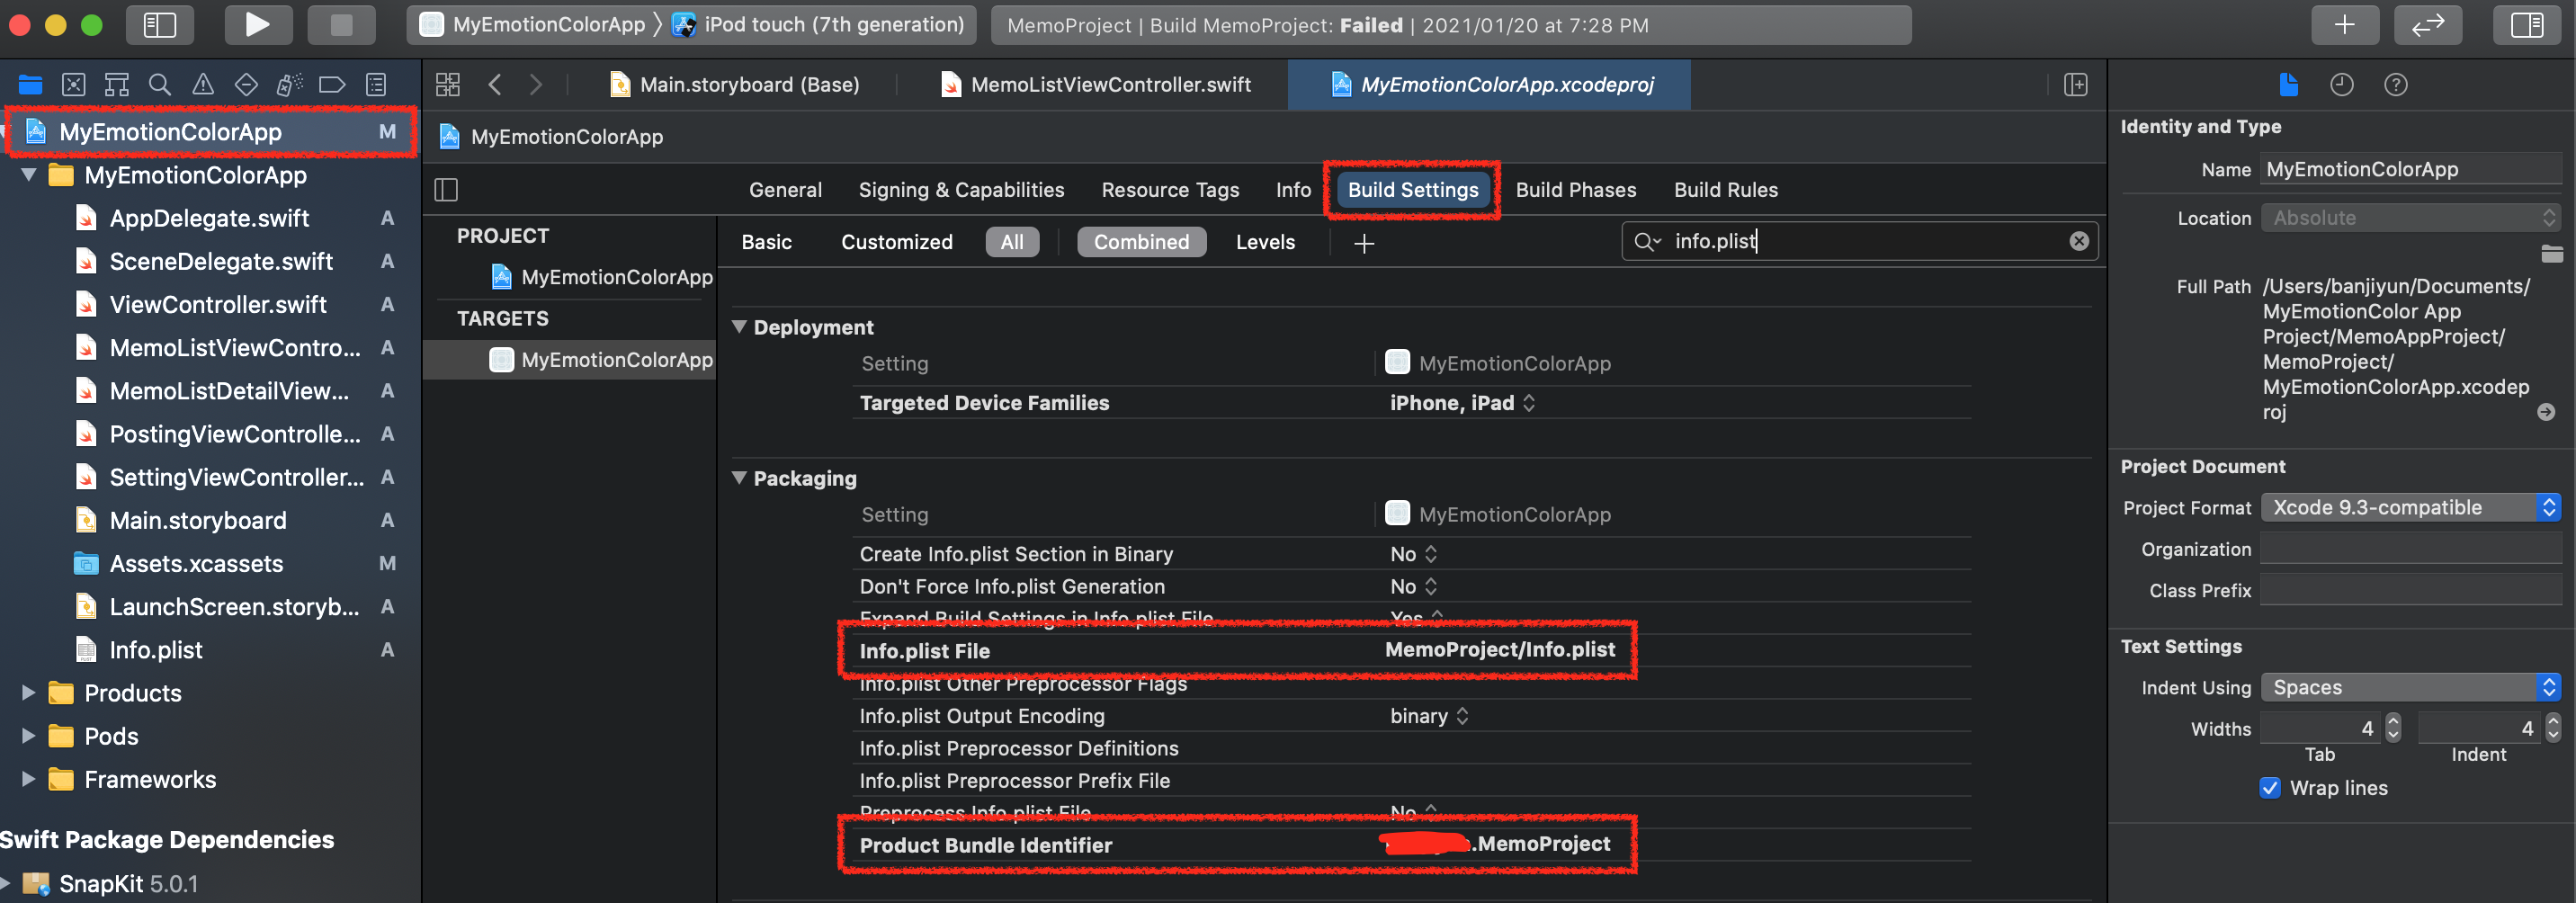Screen dimensions: 2576x903
Task: Open Targeted Device Families popup
Action: (x=1462, y=403)
